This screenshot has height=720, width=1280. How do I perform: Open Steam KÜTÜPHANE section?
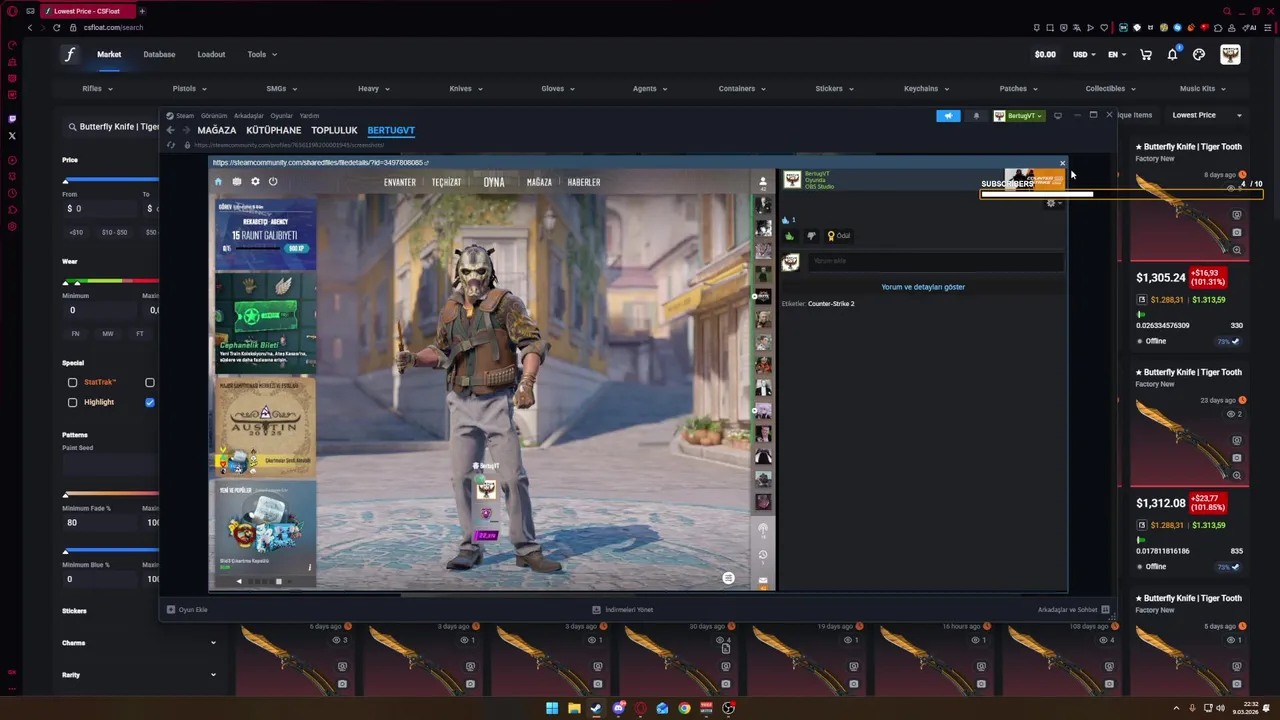(x=274, y=130)
